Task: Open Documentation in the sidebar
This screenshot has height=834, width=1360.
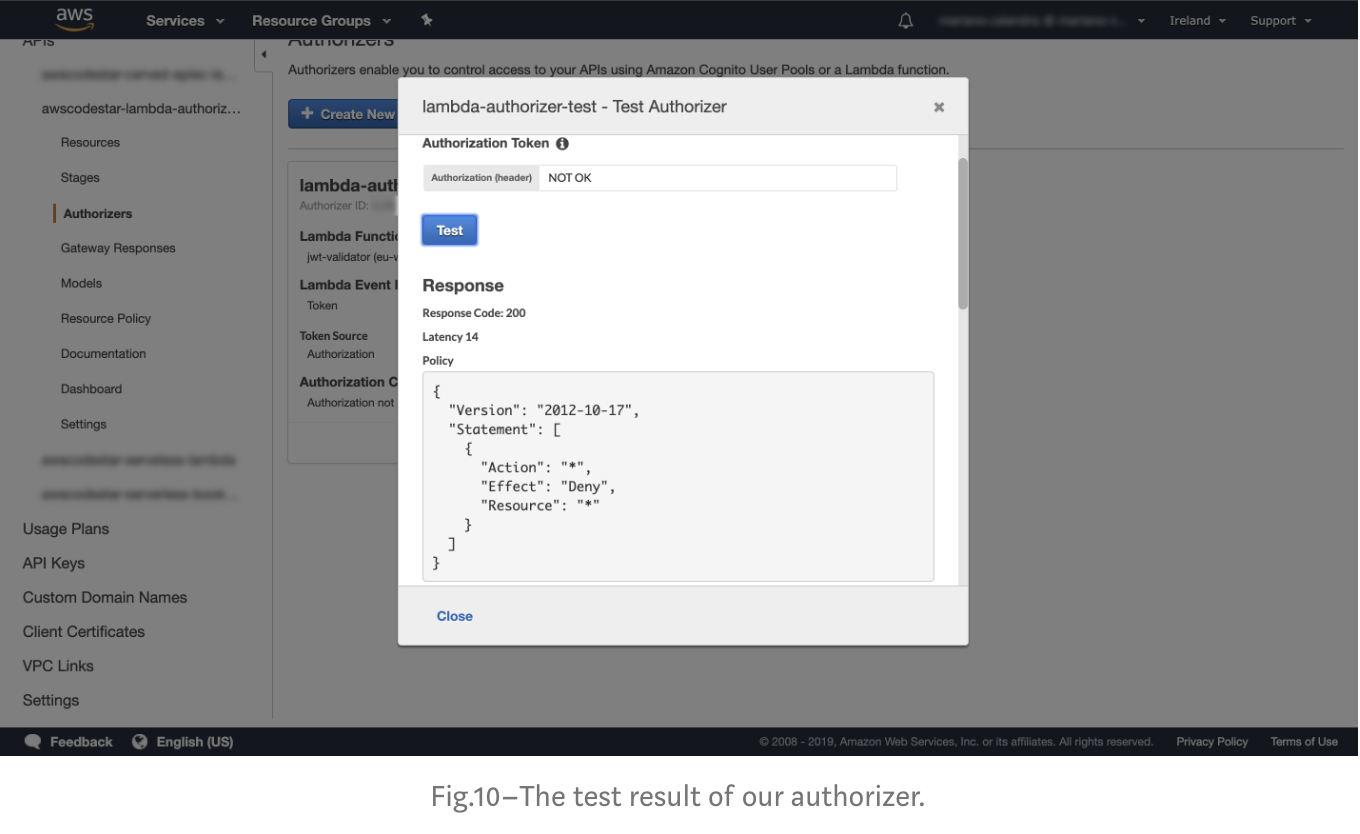Action: click(103, 353)
